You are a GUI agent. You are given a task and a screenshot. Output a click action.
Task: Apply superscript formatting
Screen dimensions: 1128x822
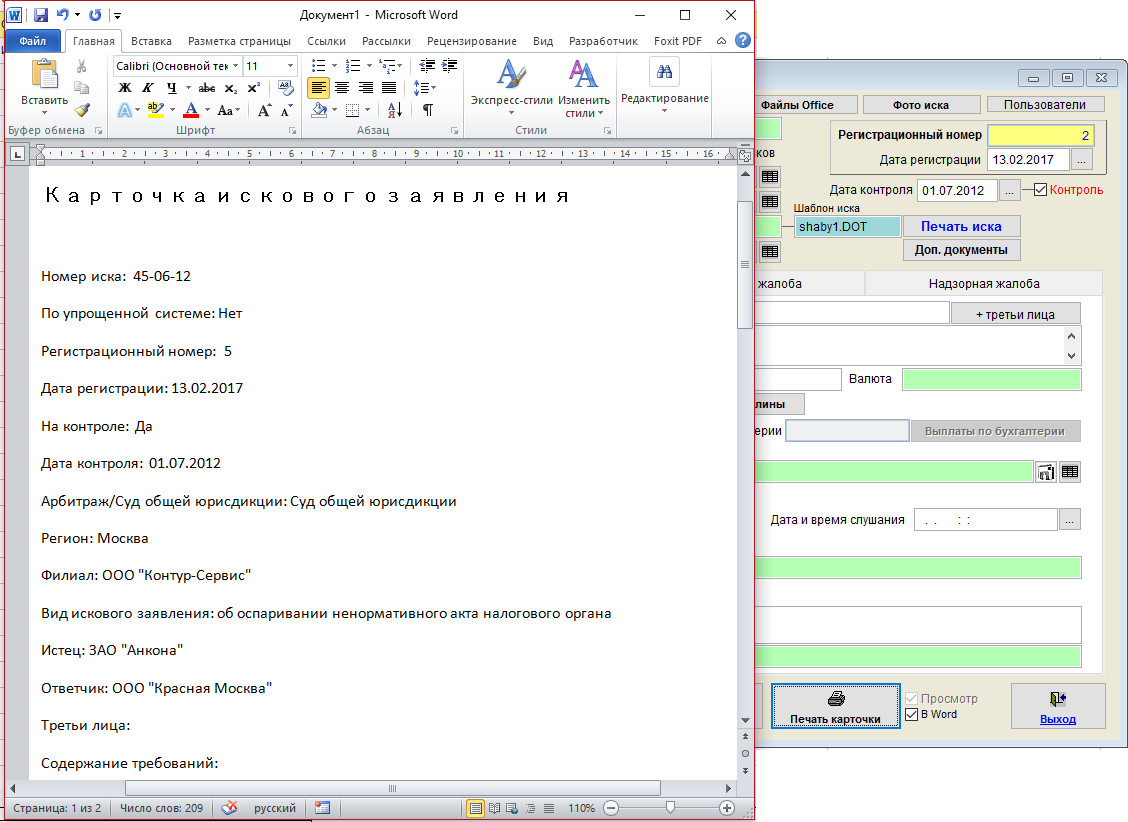253,88
